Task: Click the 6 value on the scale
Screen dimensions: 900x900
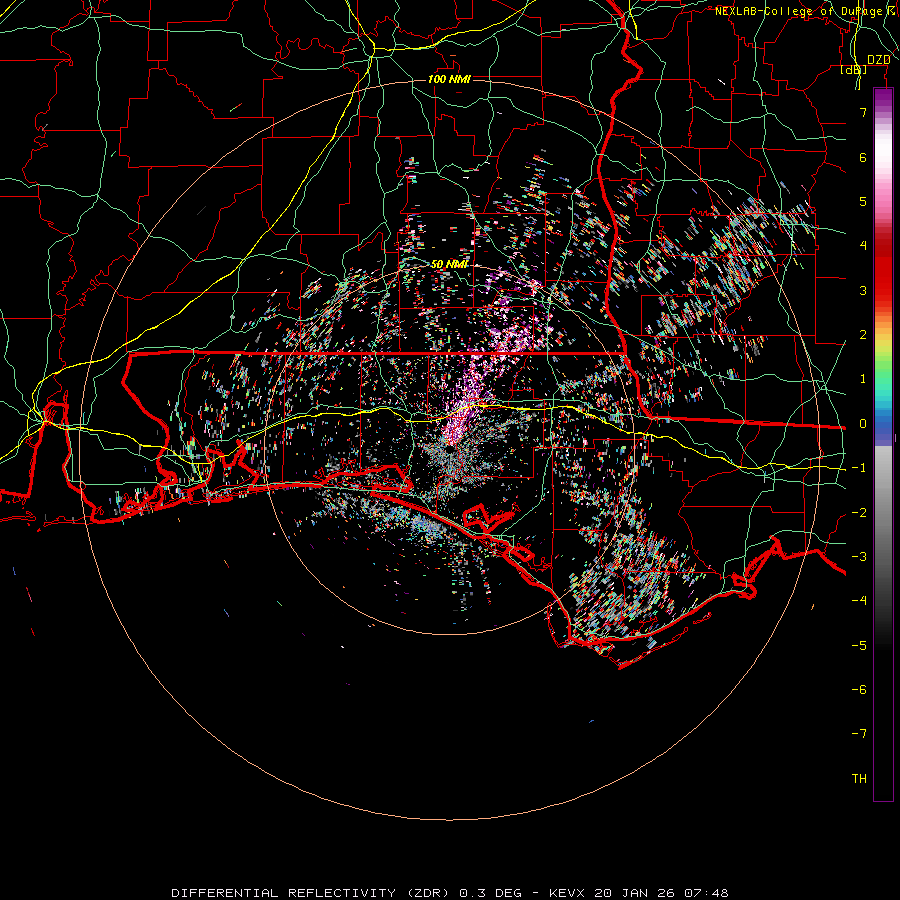Action: [x=863, y=157]
